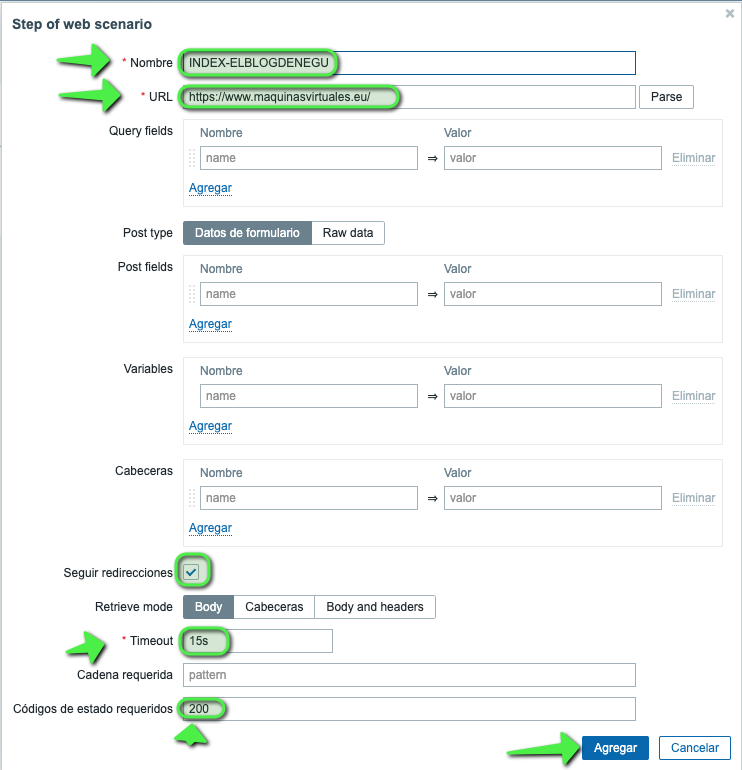Choose Body and headers retrieve mode
Screen dimensions: 742x770
[375, 607]
